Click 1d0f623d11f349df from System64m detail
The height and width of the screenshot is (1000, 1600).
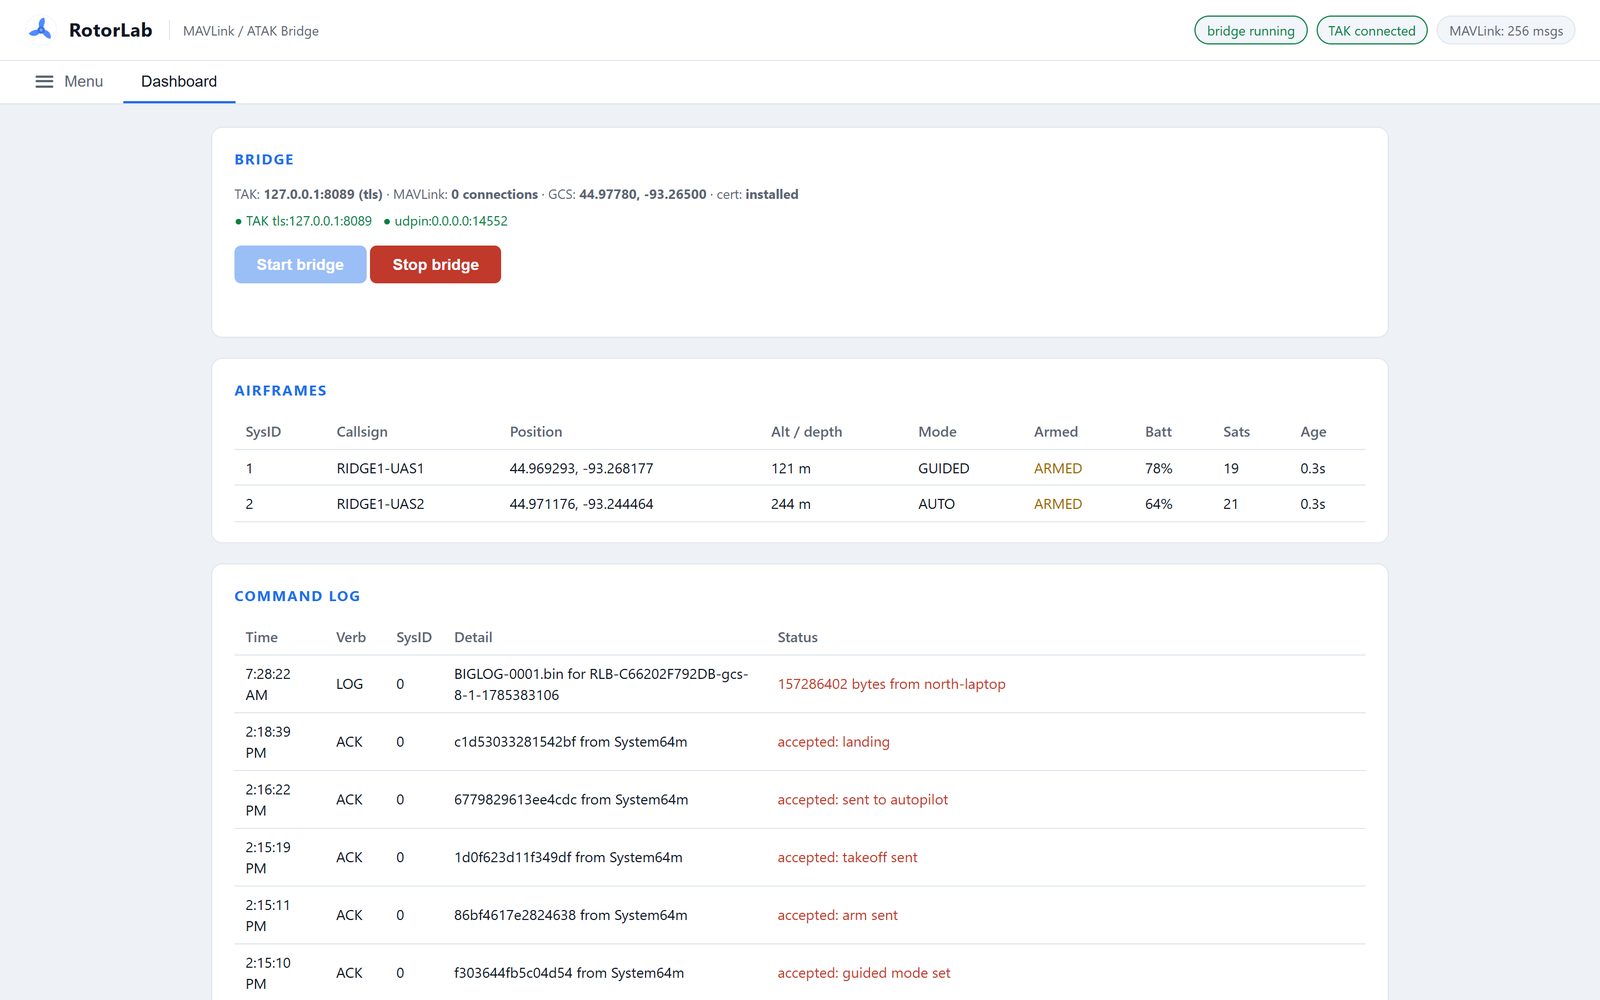click(x=568, y=858)
